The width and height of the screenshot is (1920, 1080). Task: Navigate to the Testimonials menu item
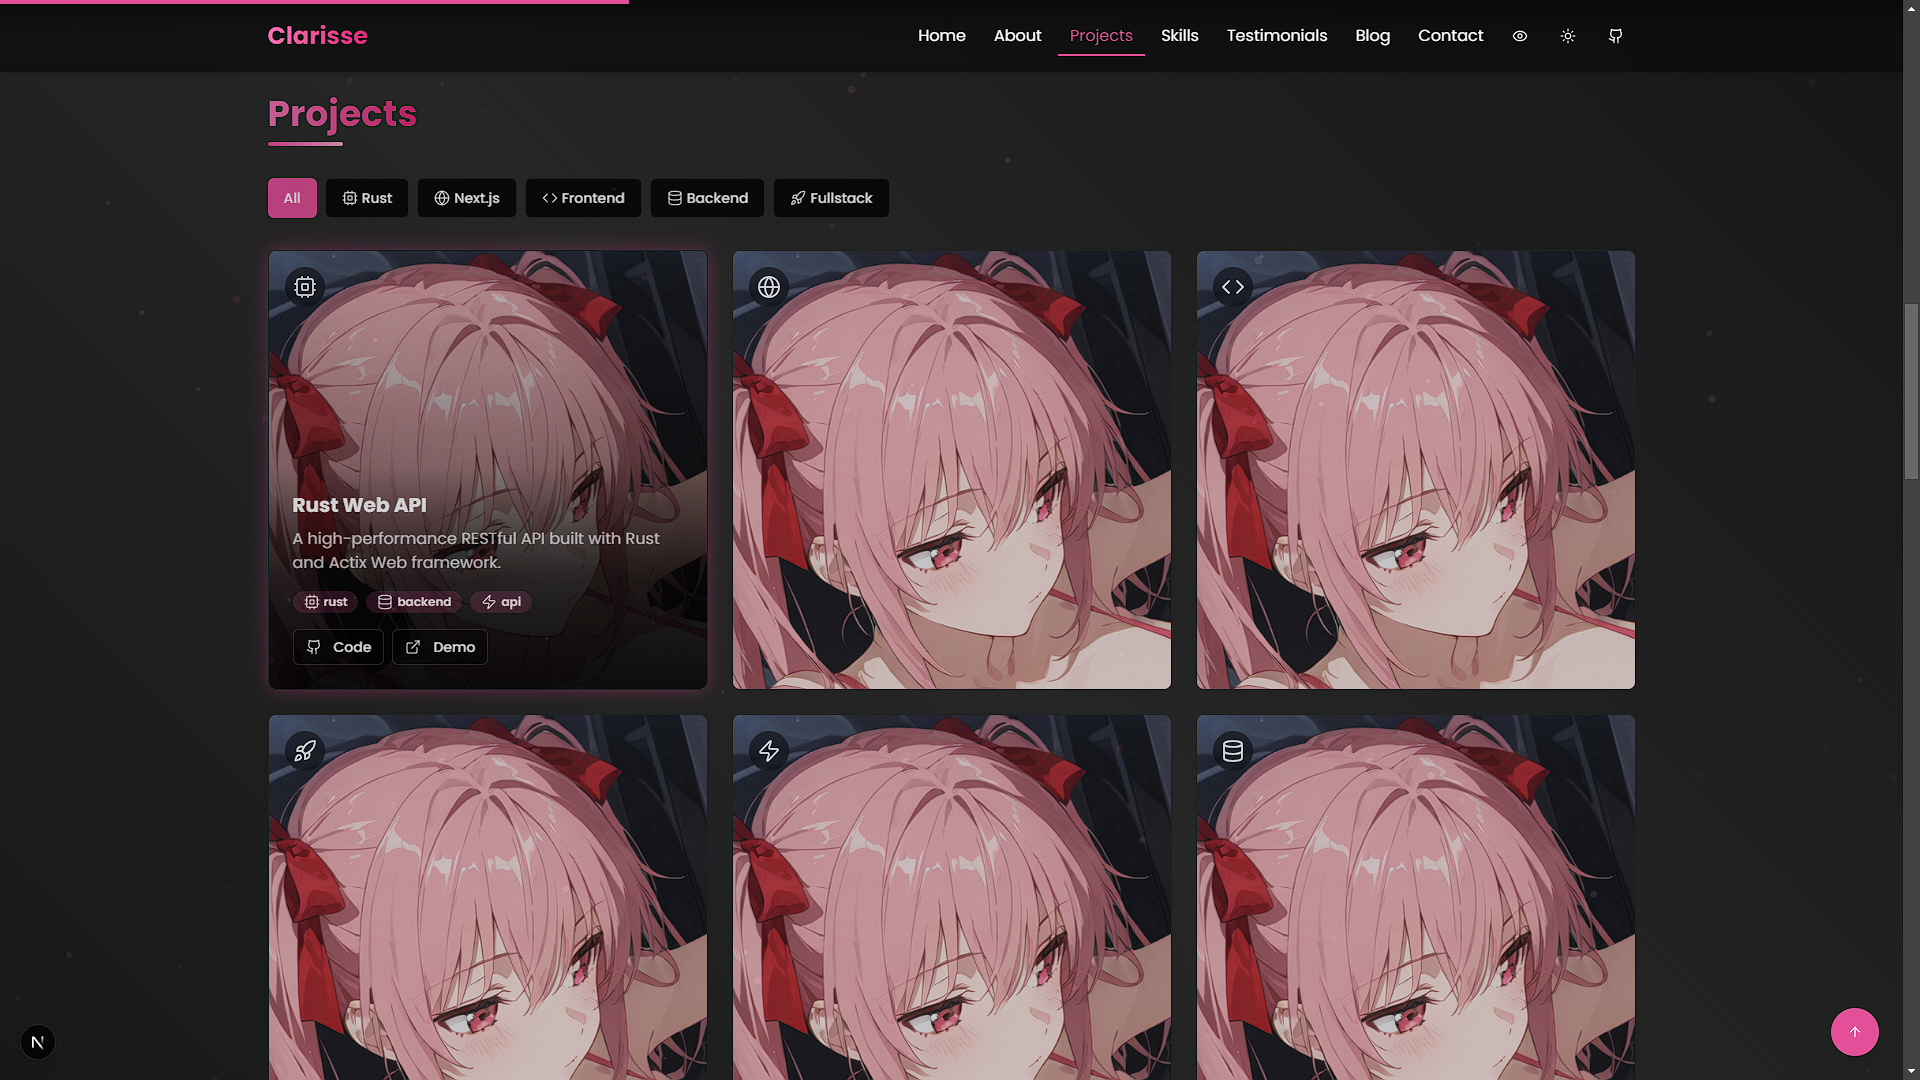tap(1276, 36)
